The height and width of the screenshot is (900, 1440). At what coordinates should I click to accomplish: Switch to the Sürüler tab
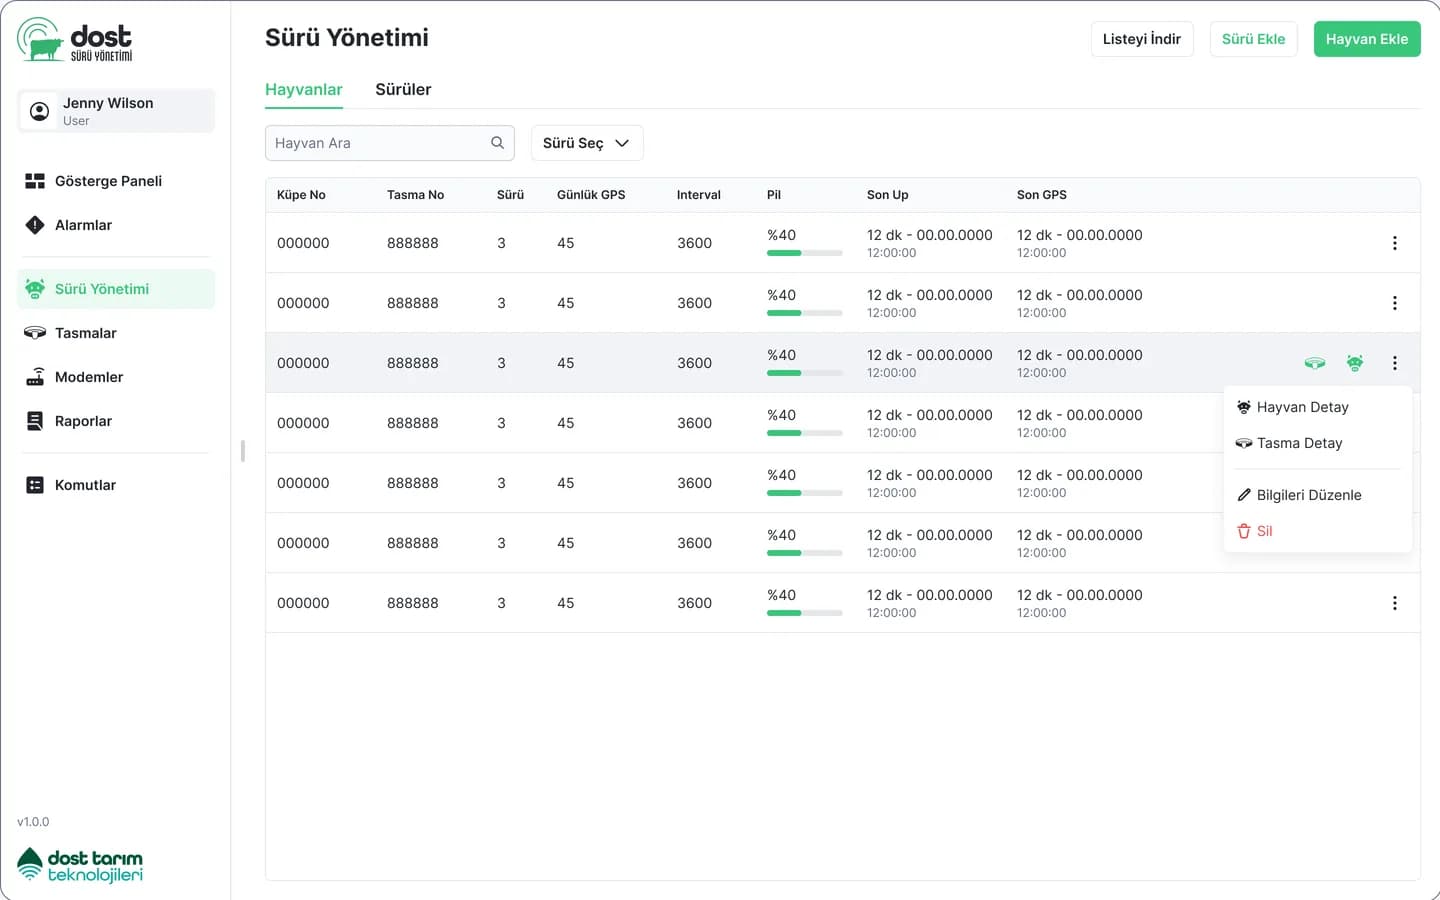click(403, 90)
